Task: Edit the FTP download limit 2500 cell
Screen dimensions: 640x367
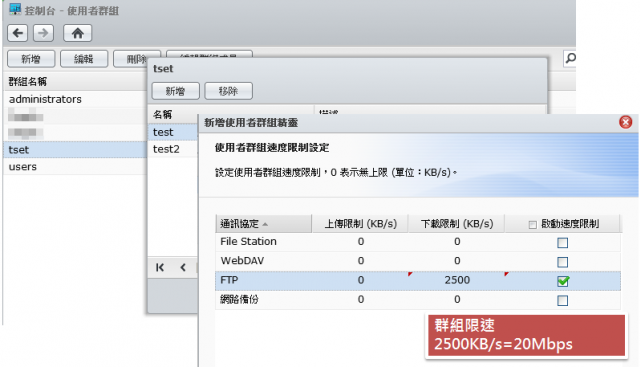Action: pos(457,280)
